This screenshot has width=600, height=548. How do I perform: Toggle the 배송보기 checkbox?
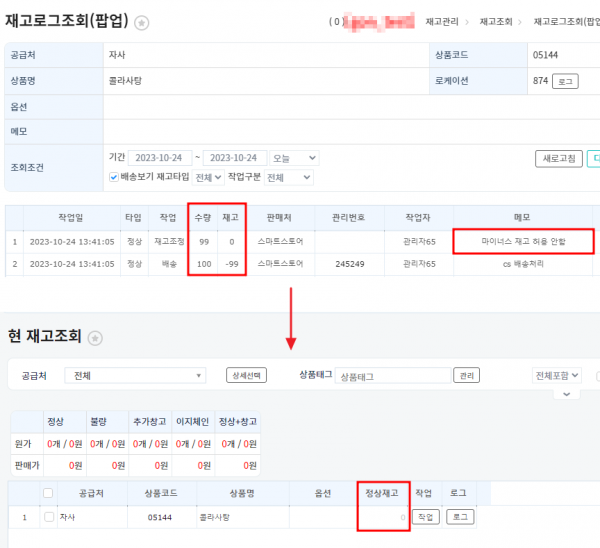[x=114, y=177]
